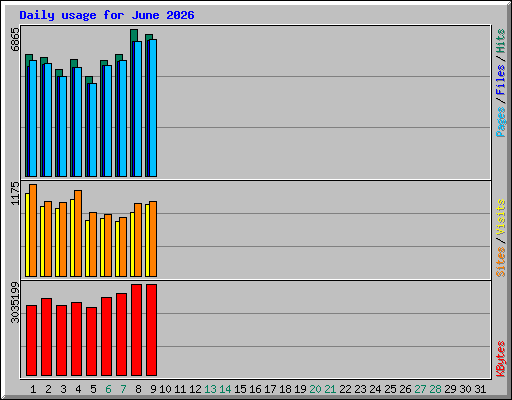
Task: Click the '1175' visits axis value
Action: click(x=15, y=193)
